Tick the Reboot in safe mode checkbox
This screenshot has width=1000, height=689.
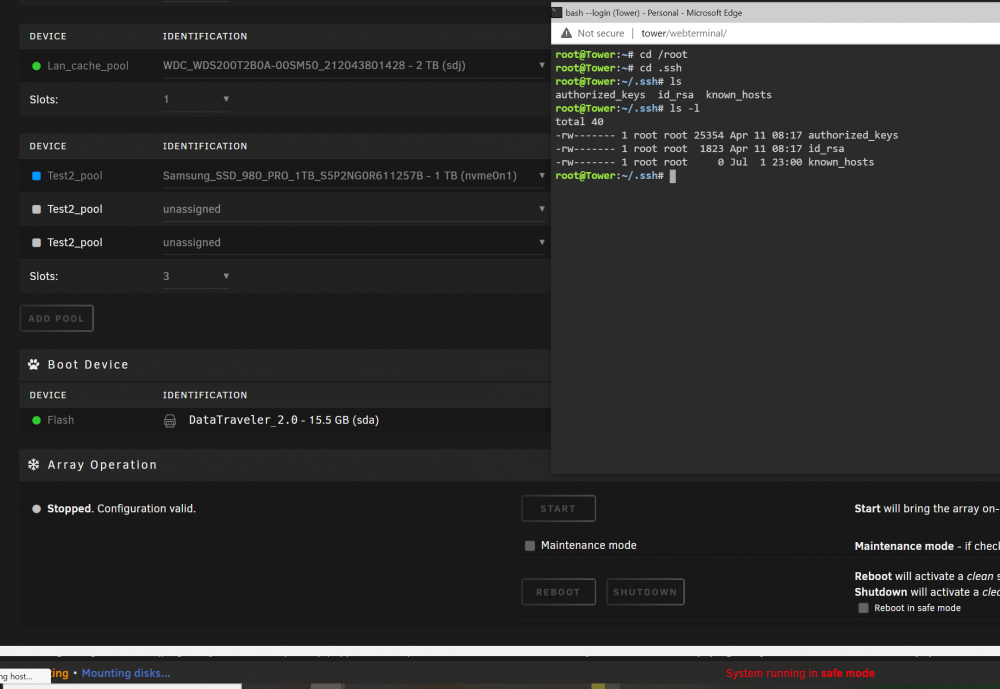(x=863, y=608)
